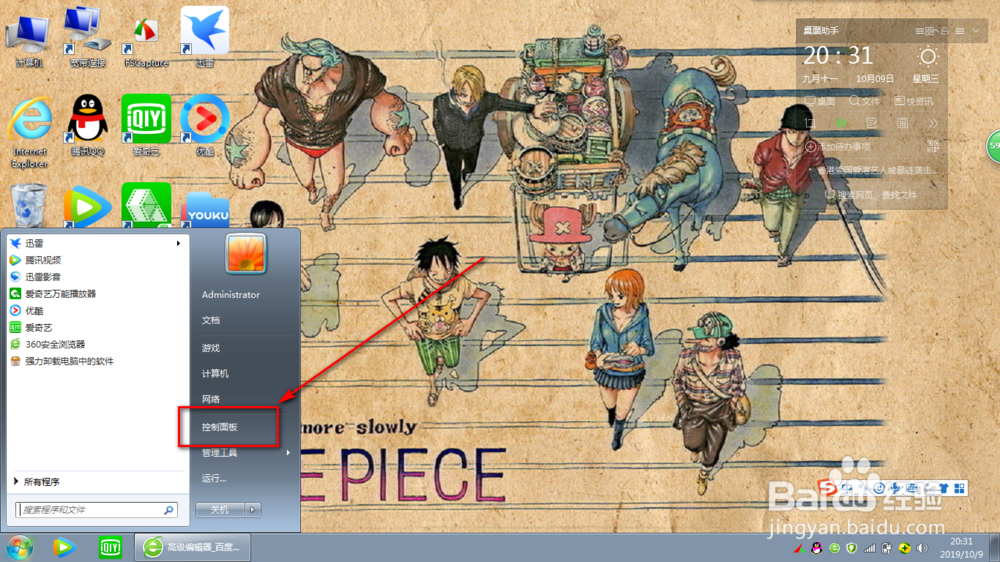This screenshot has width=1000, height=562.
Task: Click the Show Desktop strip on taskbar
Action: [x=994, y=548]
